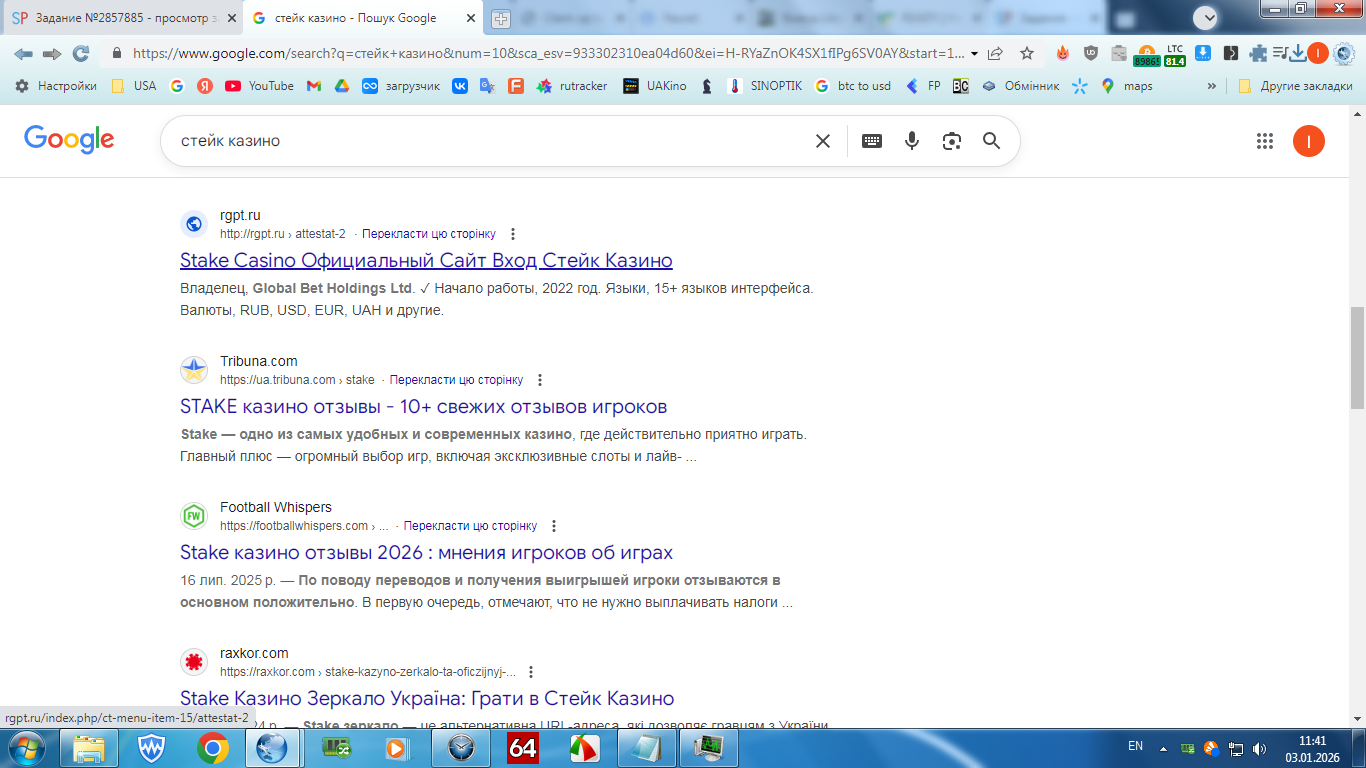Open the Gmail bookmark icon
This screenshot has height=768, width=1366.
(x=313, y=86)
